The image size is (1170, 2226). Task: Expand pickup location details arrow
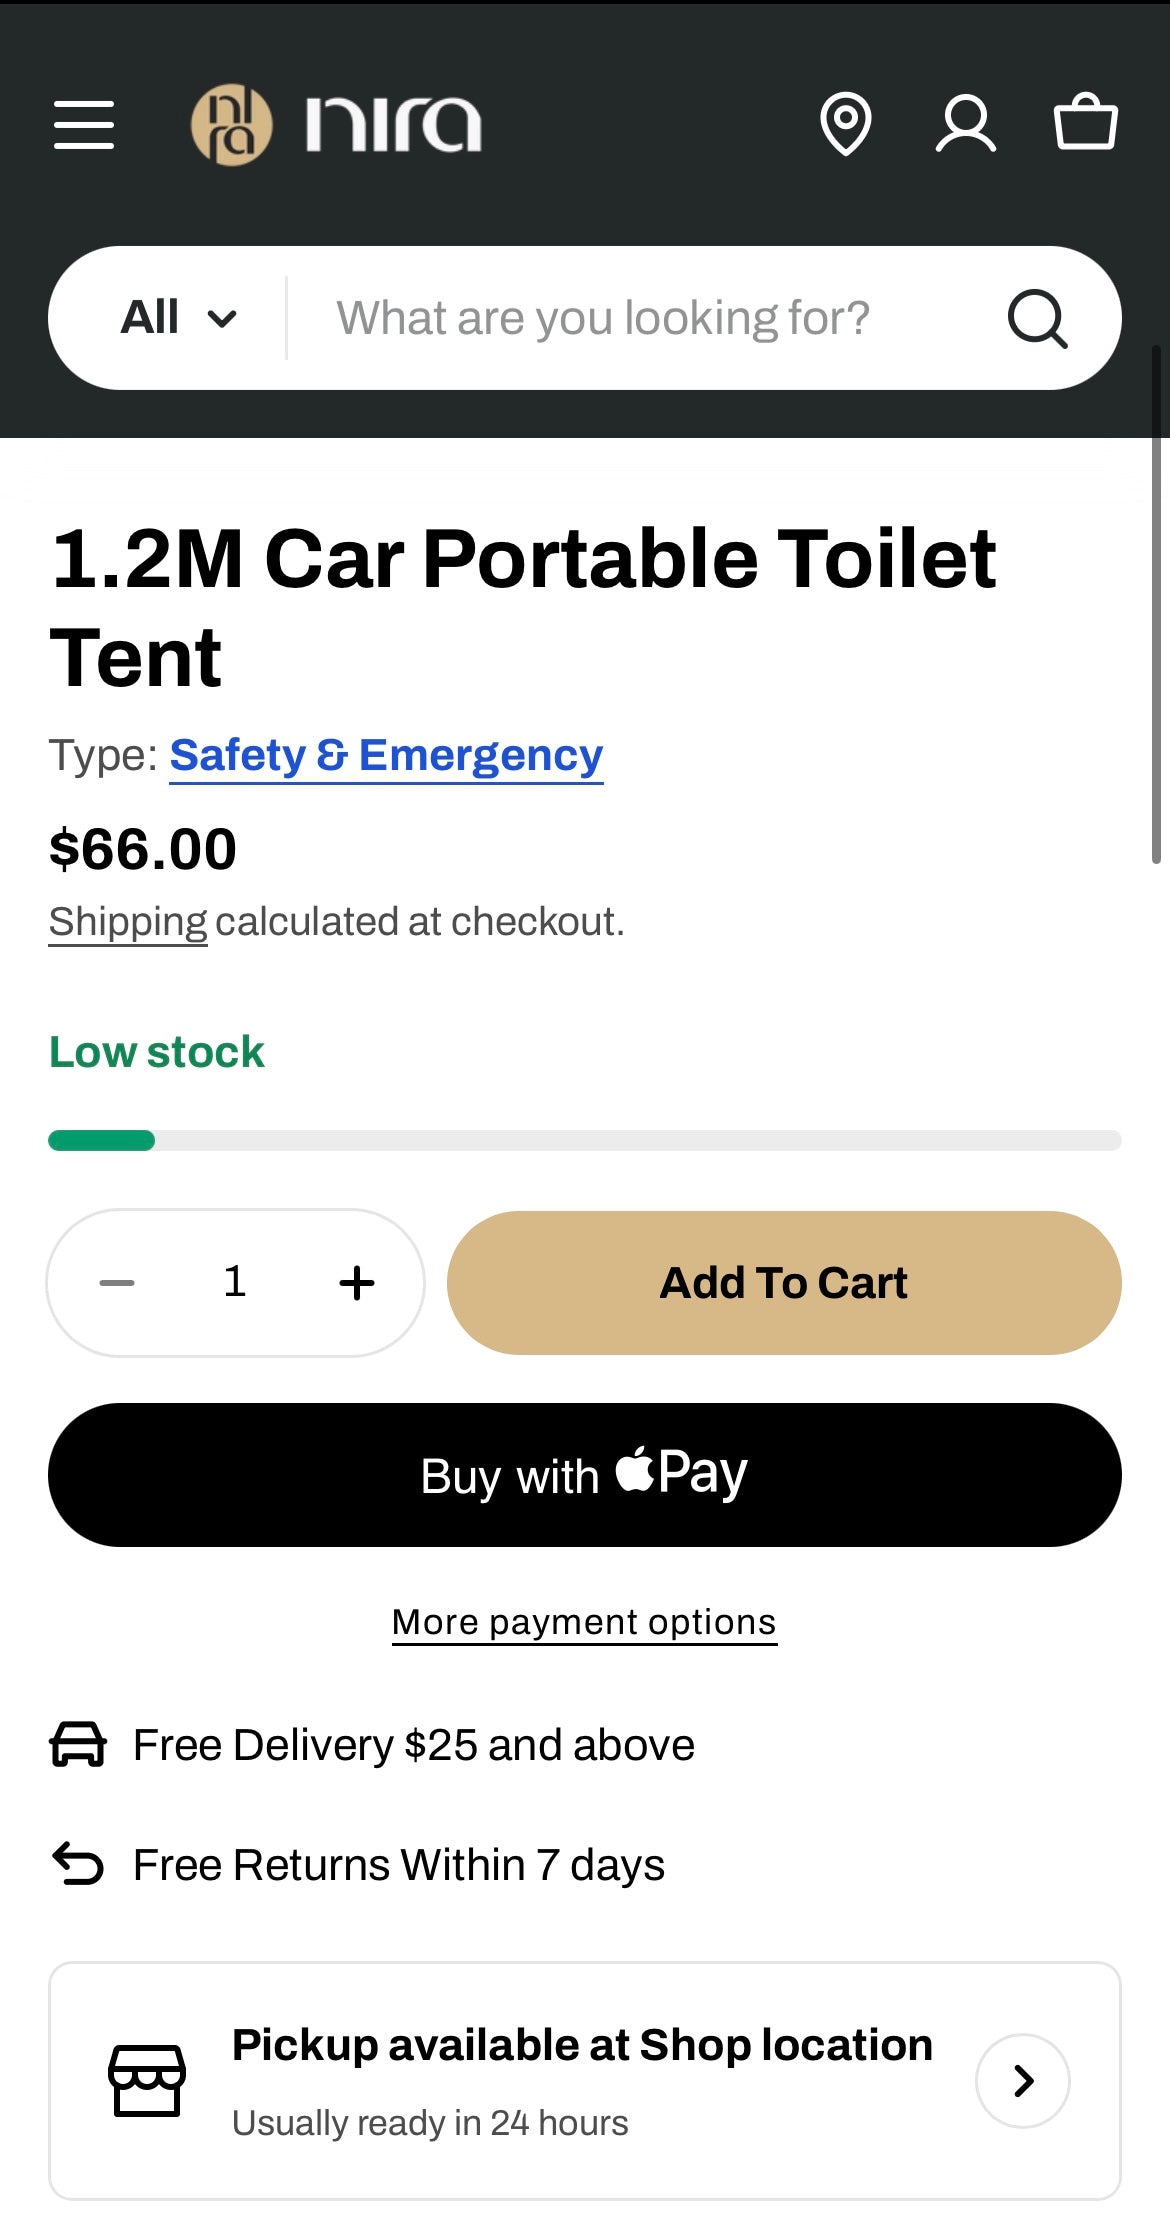click(1022, 2080)
